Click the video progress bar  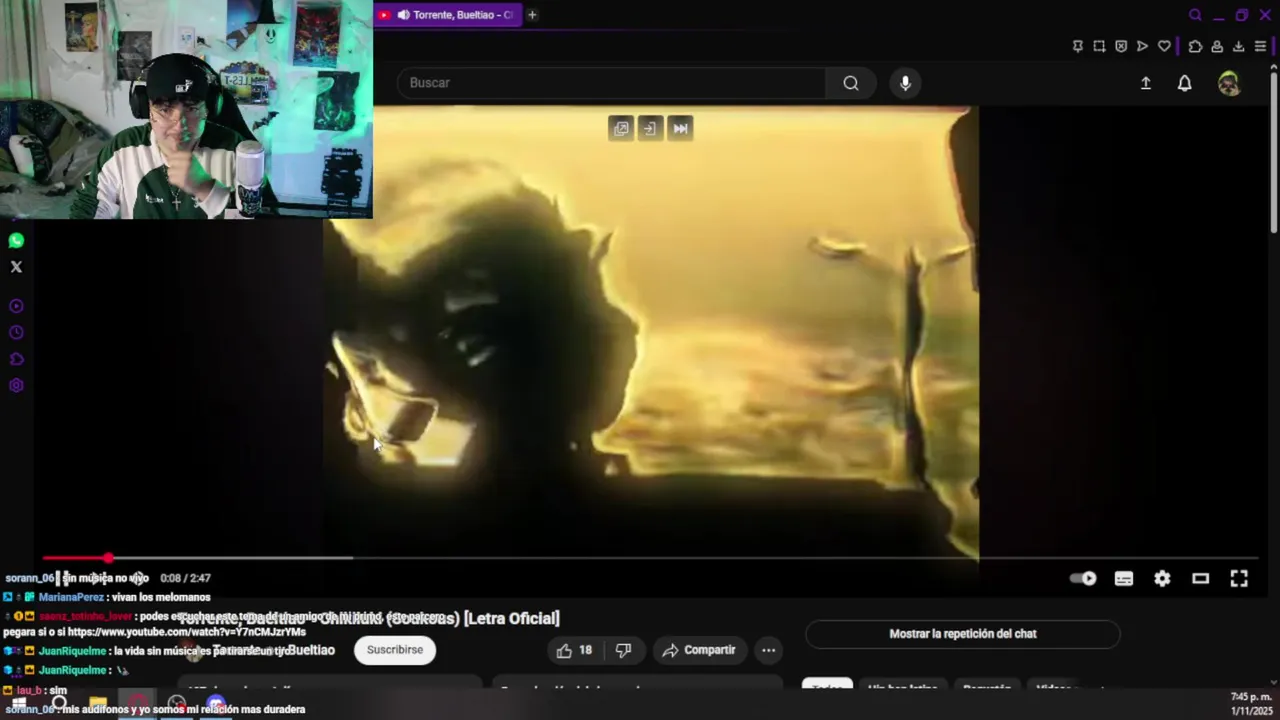650,558
